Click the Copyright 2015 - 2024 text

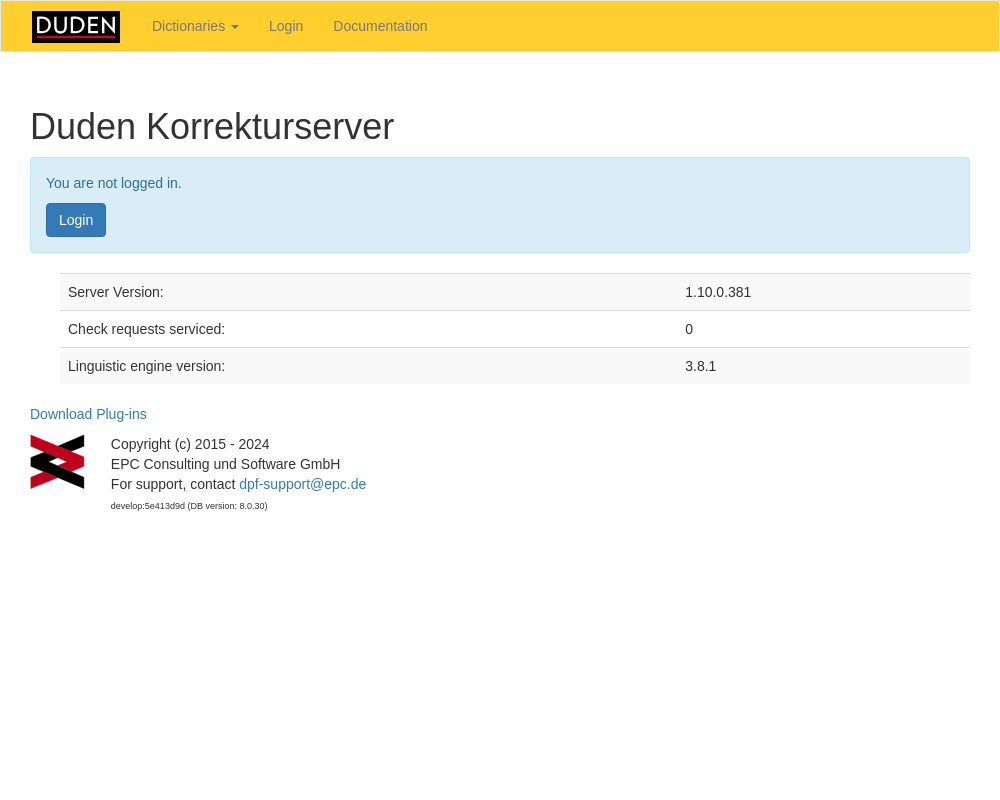(190, 444)
